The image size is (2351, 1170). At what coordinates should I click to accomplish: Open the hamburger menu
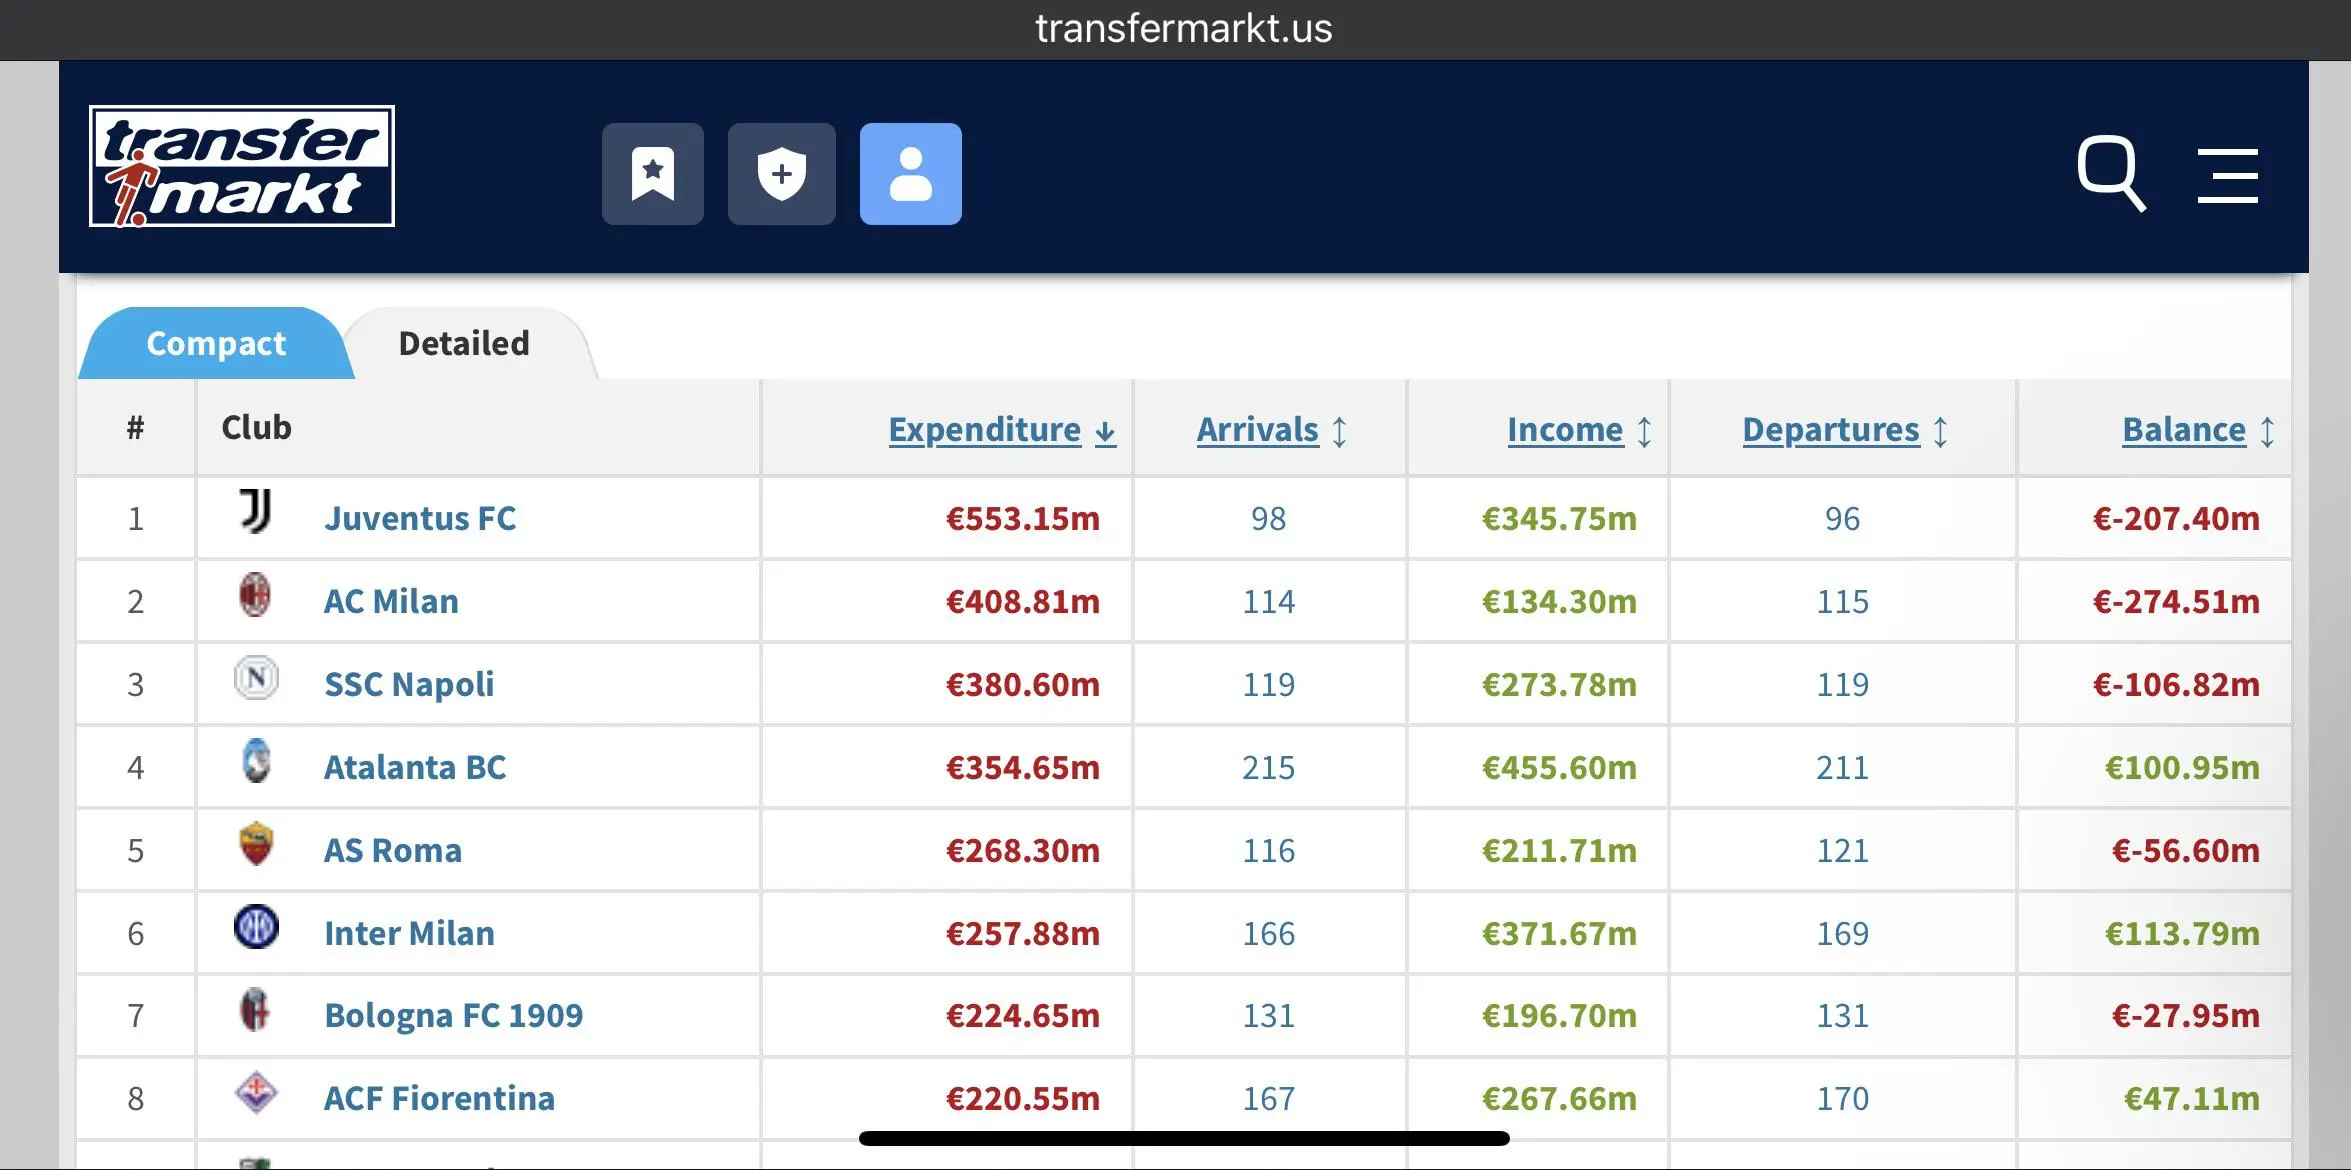2228,176
